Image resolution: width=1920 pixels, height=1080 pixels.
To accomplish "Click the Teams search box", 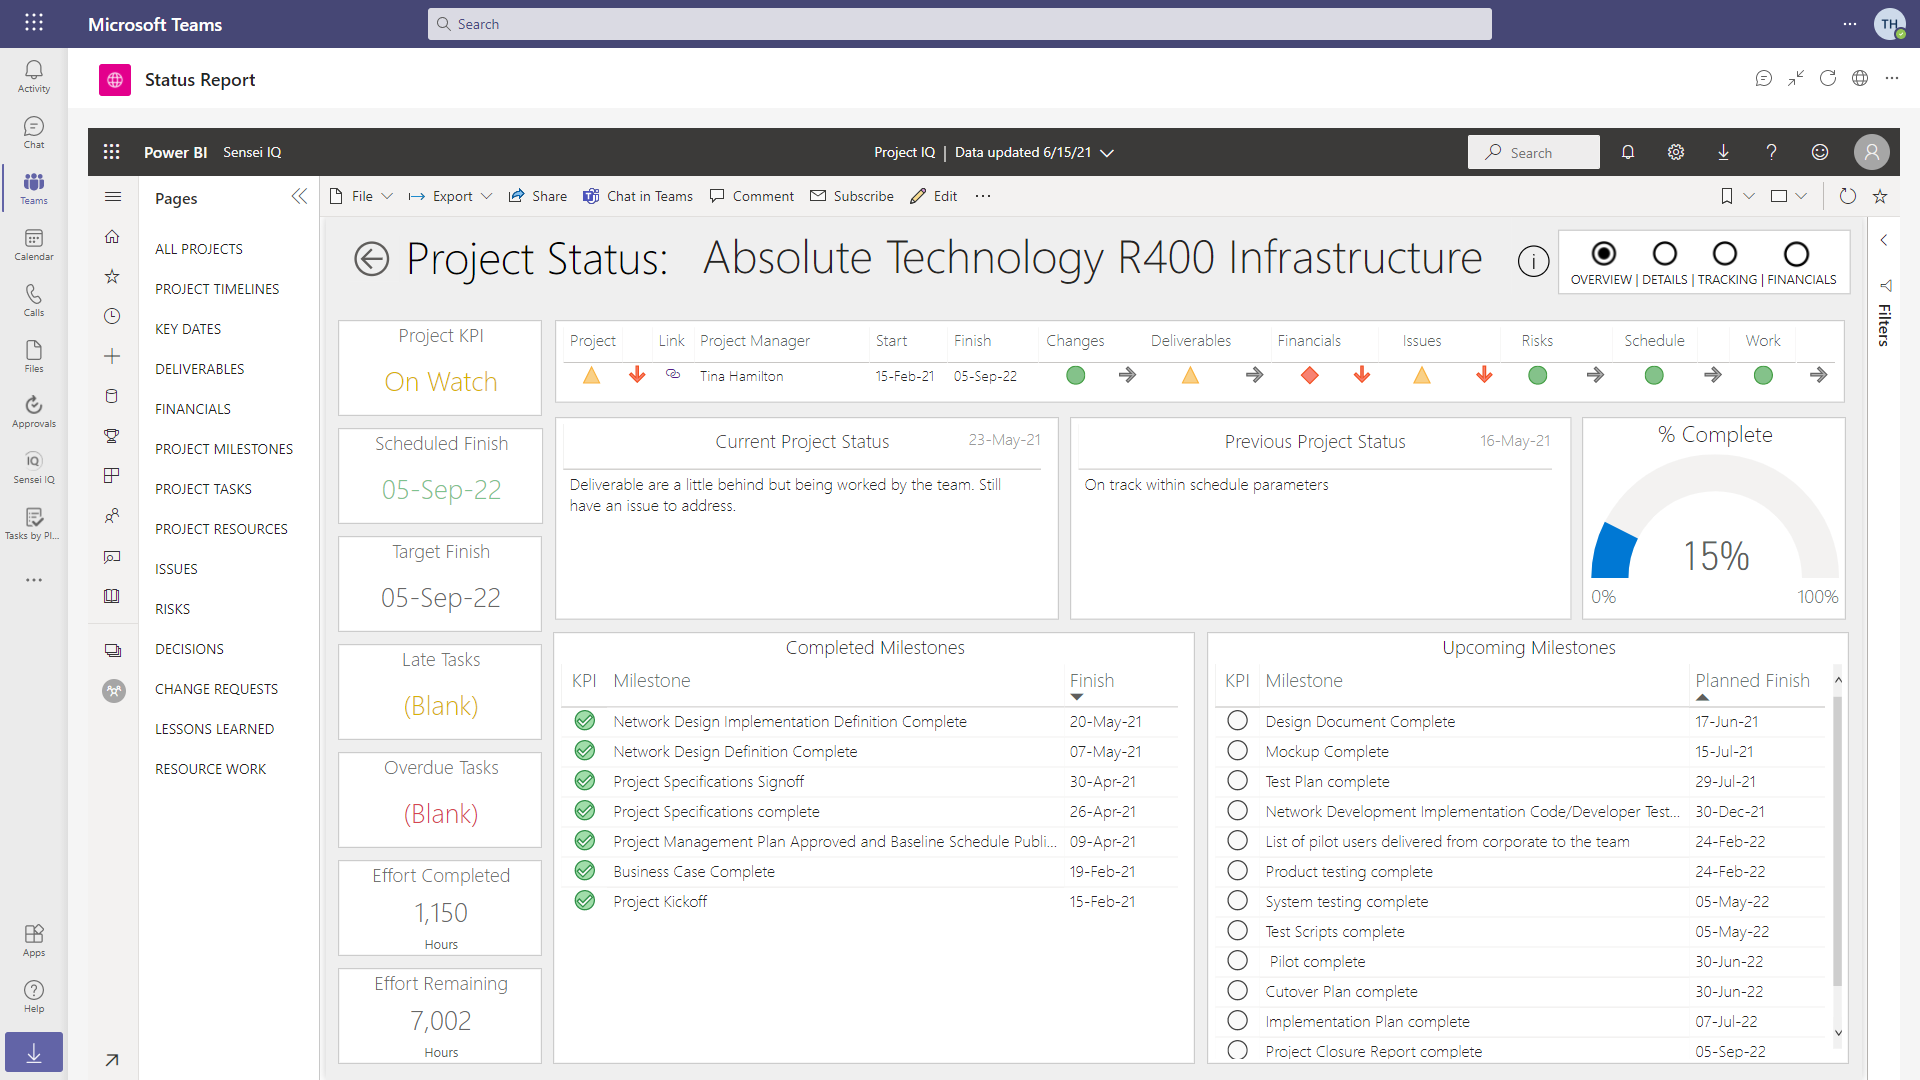I will 960,24.
